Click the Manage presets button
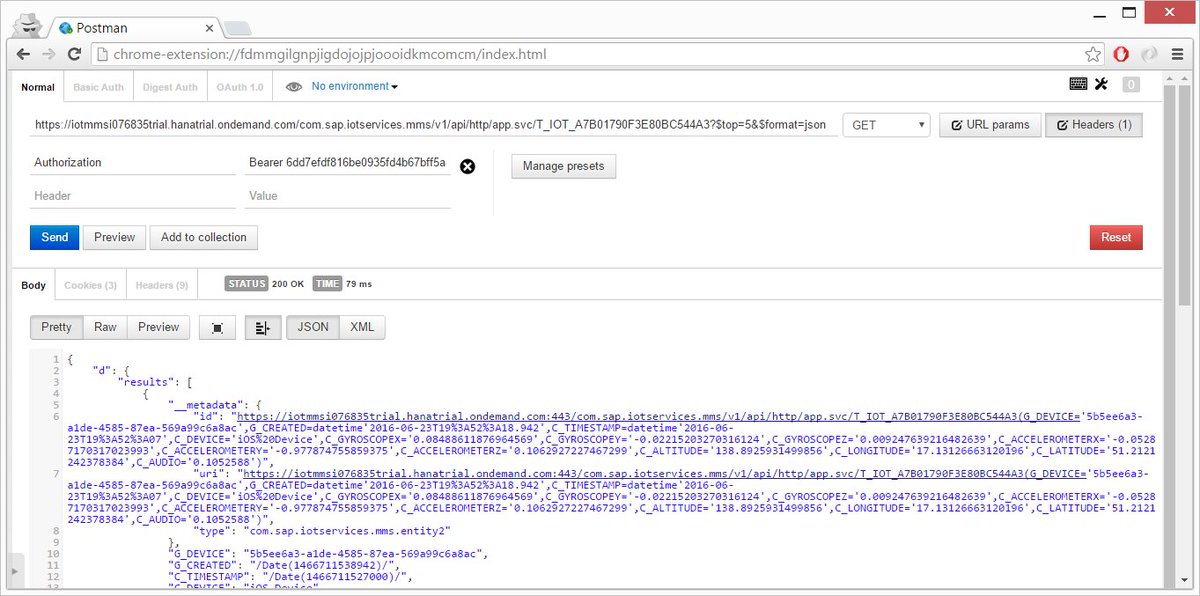Viewport: 1200px width, 596px height. pos(563,166)
